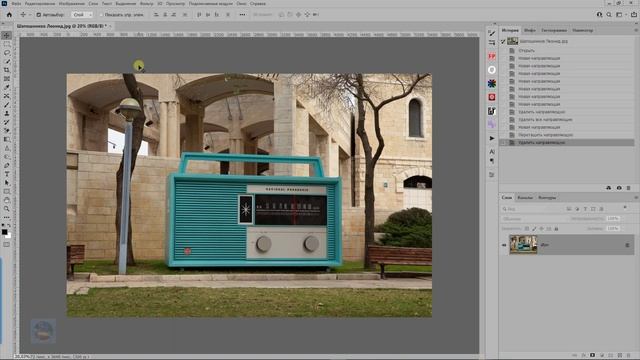This screenshot has height=360, width=640.
Task: Open the layer filter type dropdown
Action: tap(532, 209)
